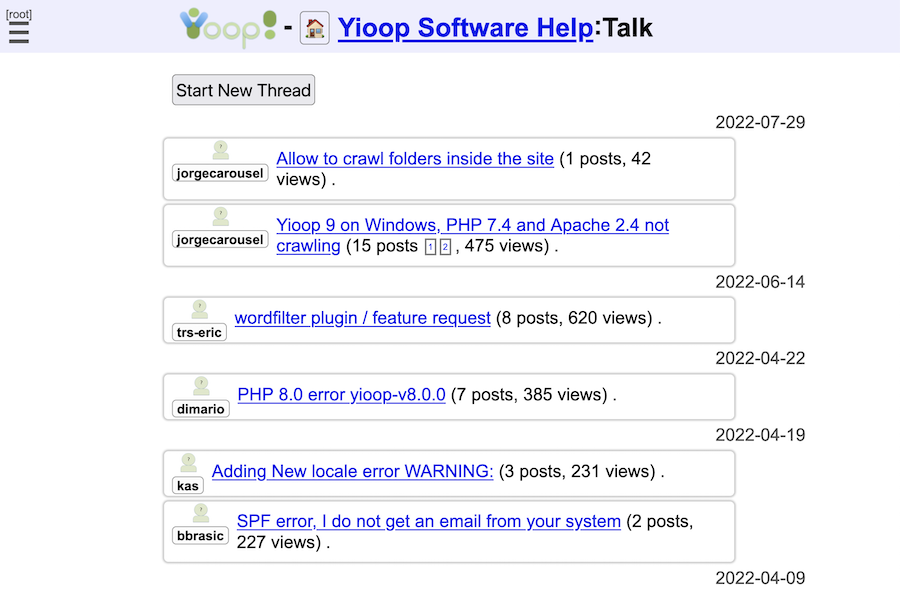Click the 2022-06-14 date heading
Image resolution: width=900 pixels, height=589 pixels.
click(760, 282)
